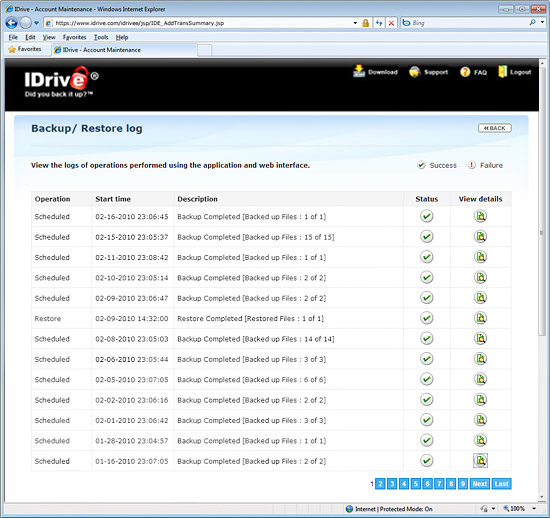
Task: Open details for 02-01-2010 23:06:42 backup
Action: 480,420
